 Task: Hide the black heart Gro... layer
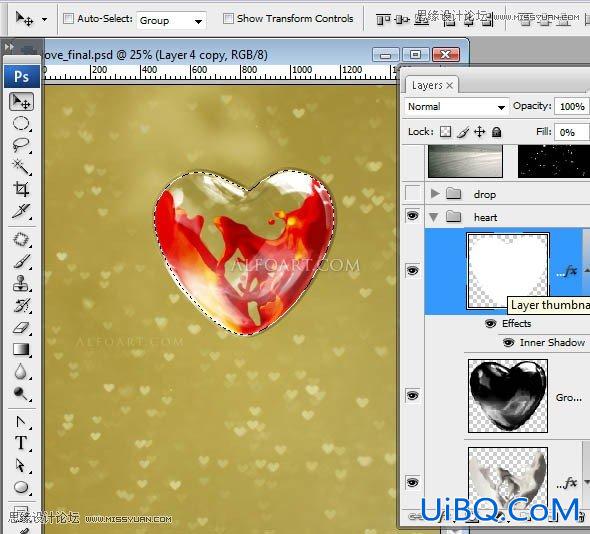coord(413,396)
